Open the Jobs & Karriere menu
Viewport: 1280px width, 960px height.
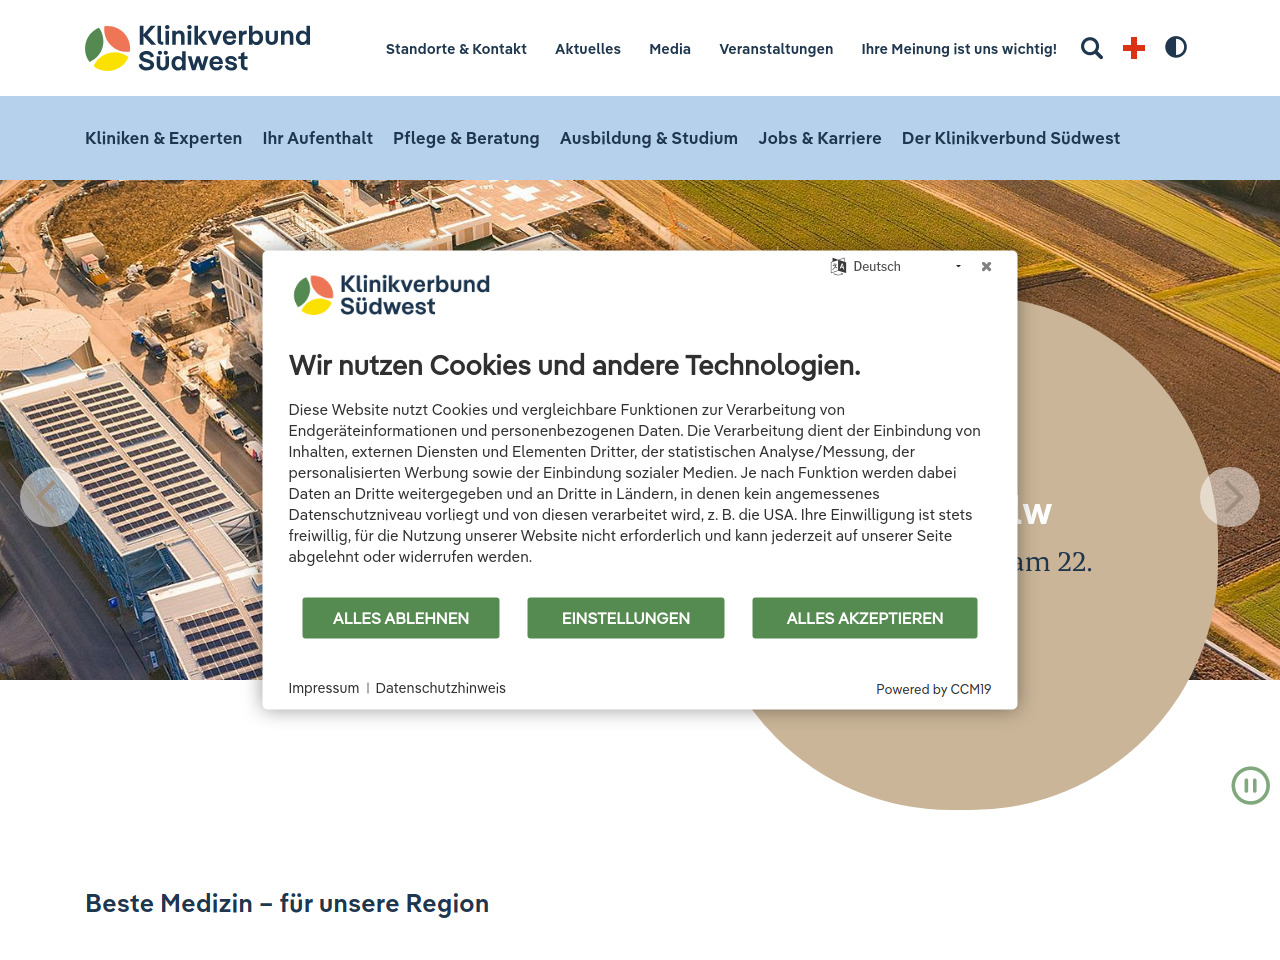tap(819, 138)
